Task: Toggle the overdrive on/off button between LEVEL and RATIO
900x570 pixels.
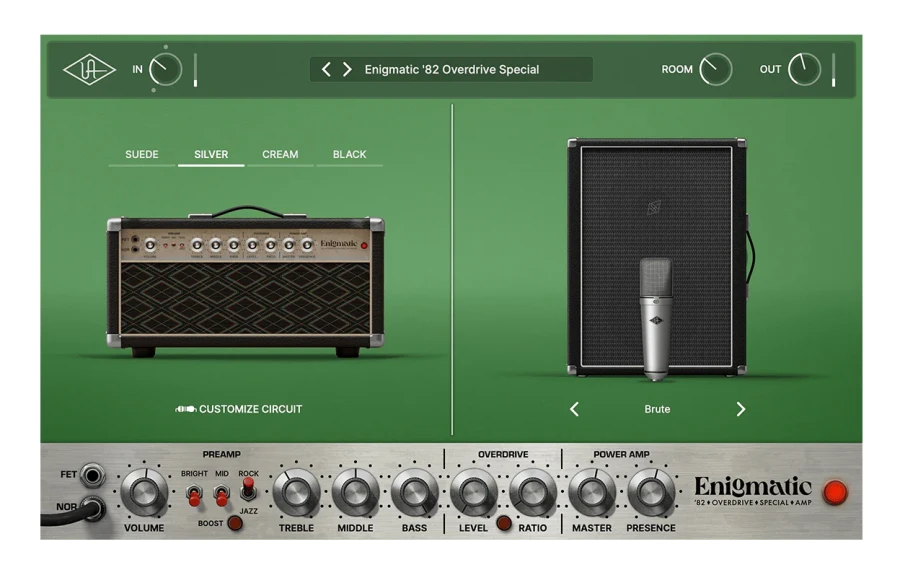Action: 504,524
